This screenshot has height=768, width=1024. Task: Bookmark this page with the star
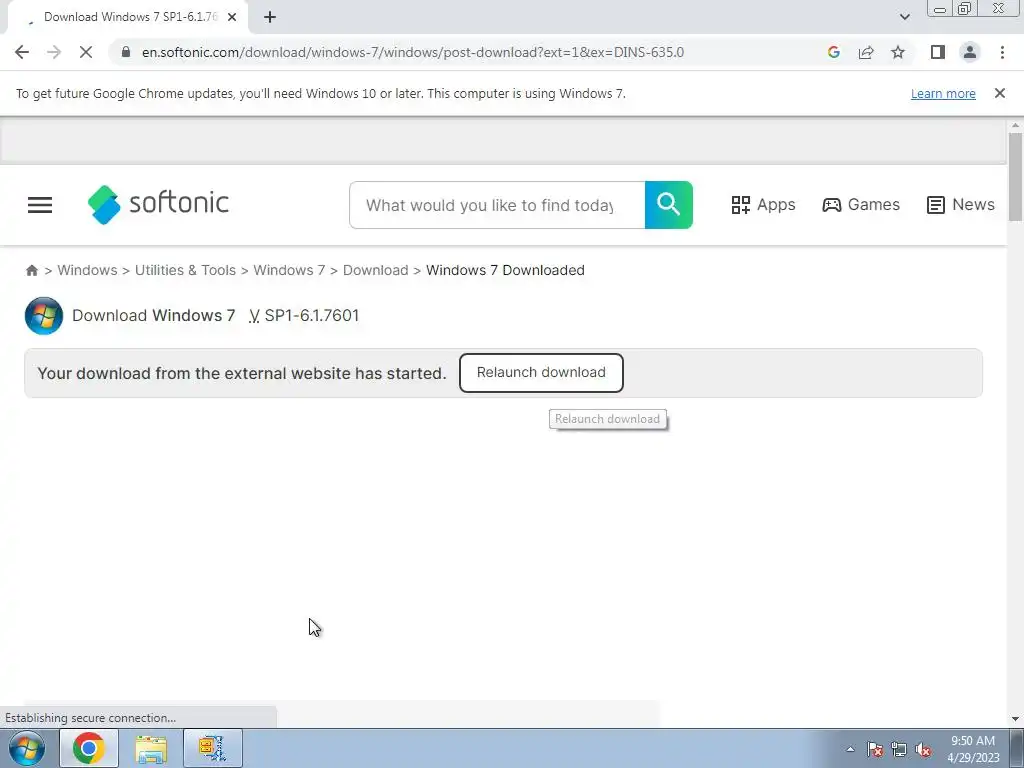(x=898, y=52)
